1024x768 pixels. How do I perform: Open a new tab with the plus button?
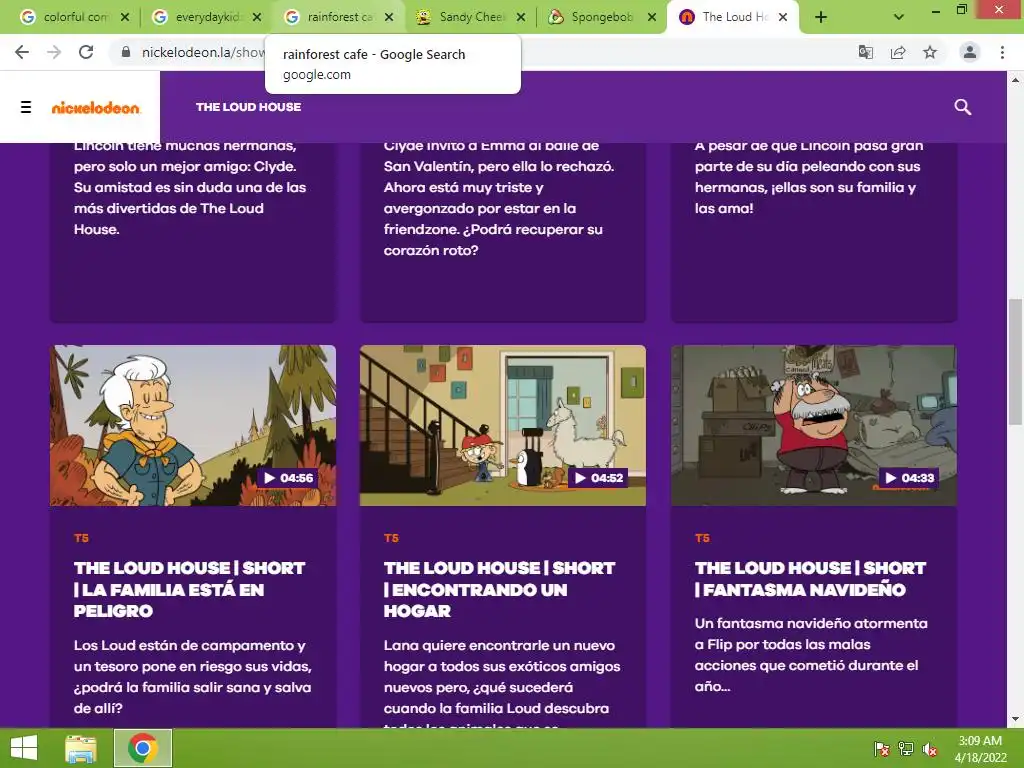coord(821,18)
